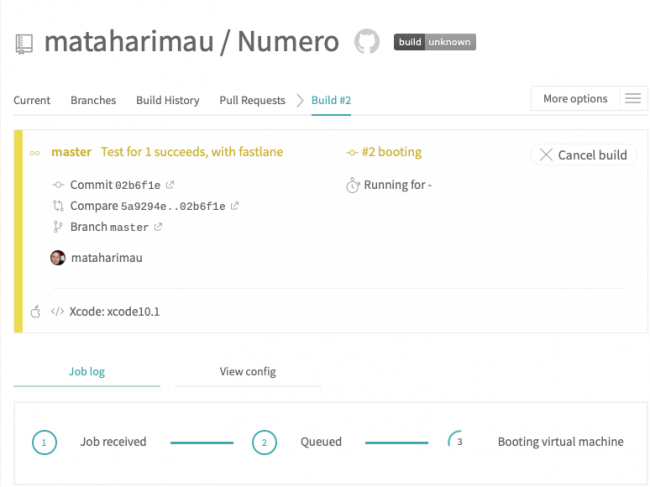
Task: Open the Build History tab
Action: point(168,100)
